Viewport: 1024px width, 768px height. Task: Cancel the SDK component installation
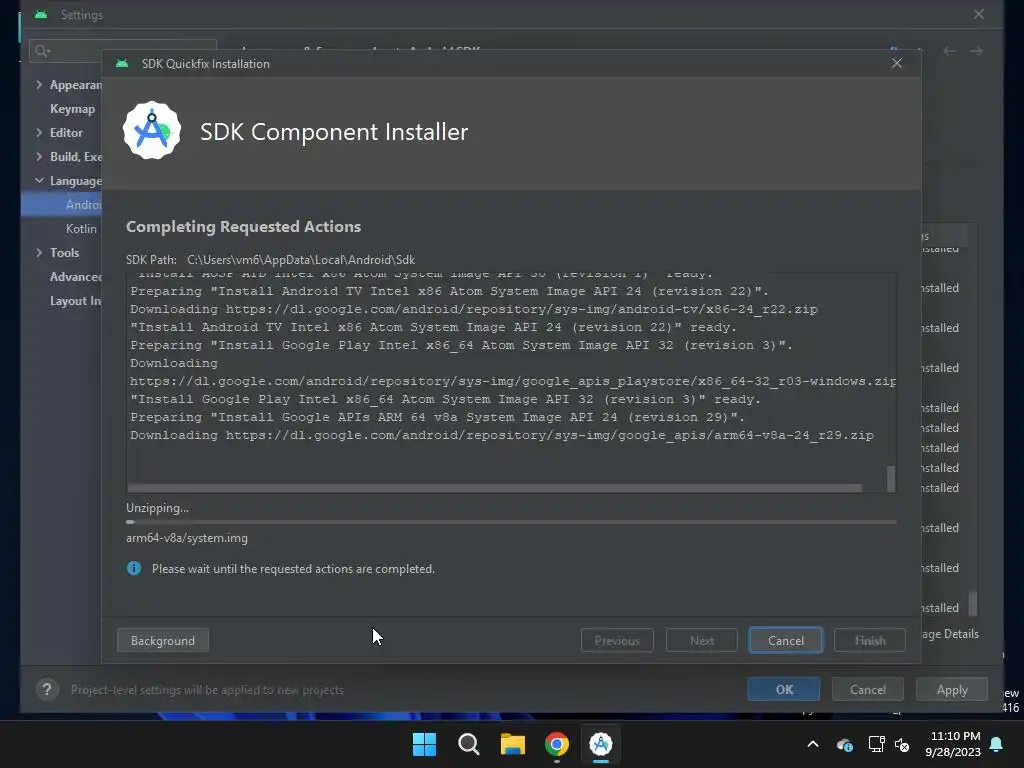(x=786, y=641)
